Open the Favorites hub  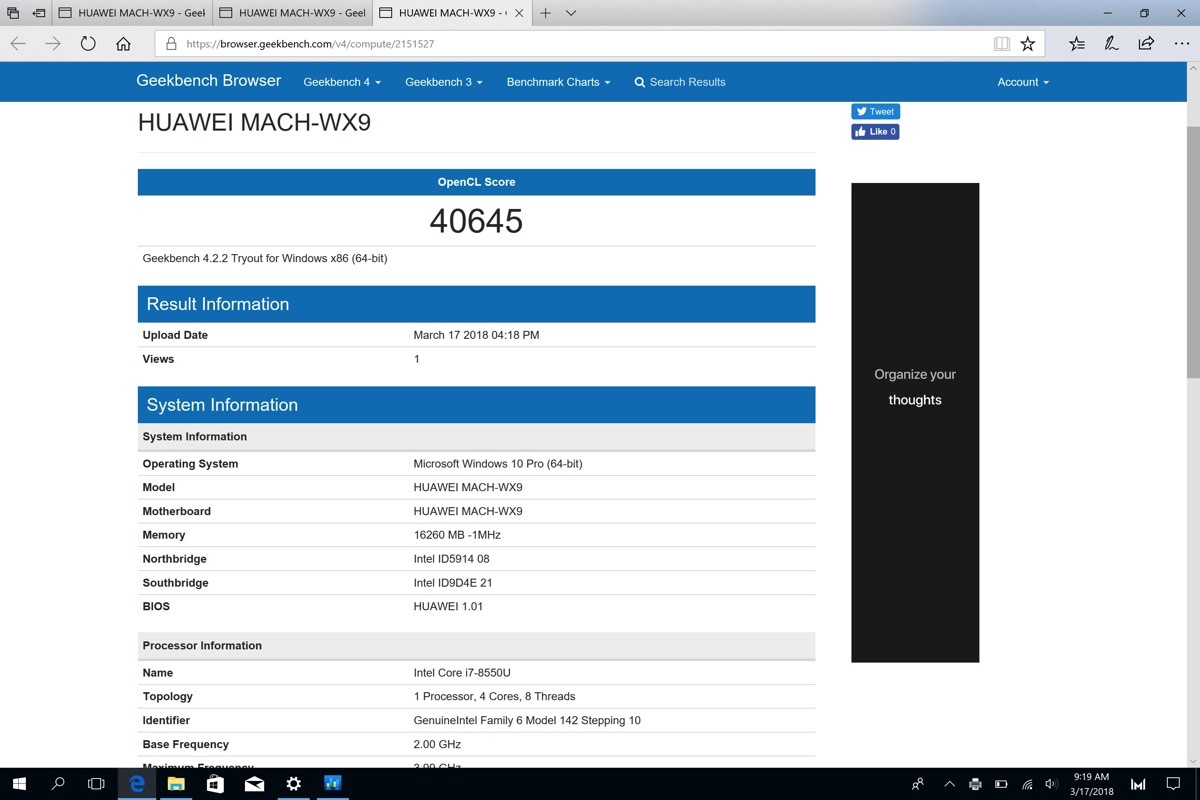(x=1076, y=44)
